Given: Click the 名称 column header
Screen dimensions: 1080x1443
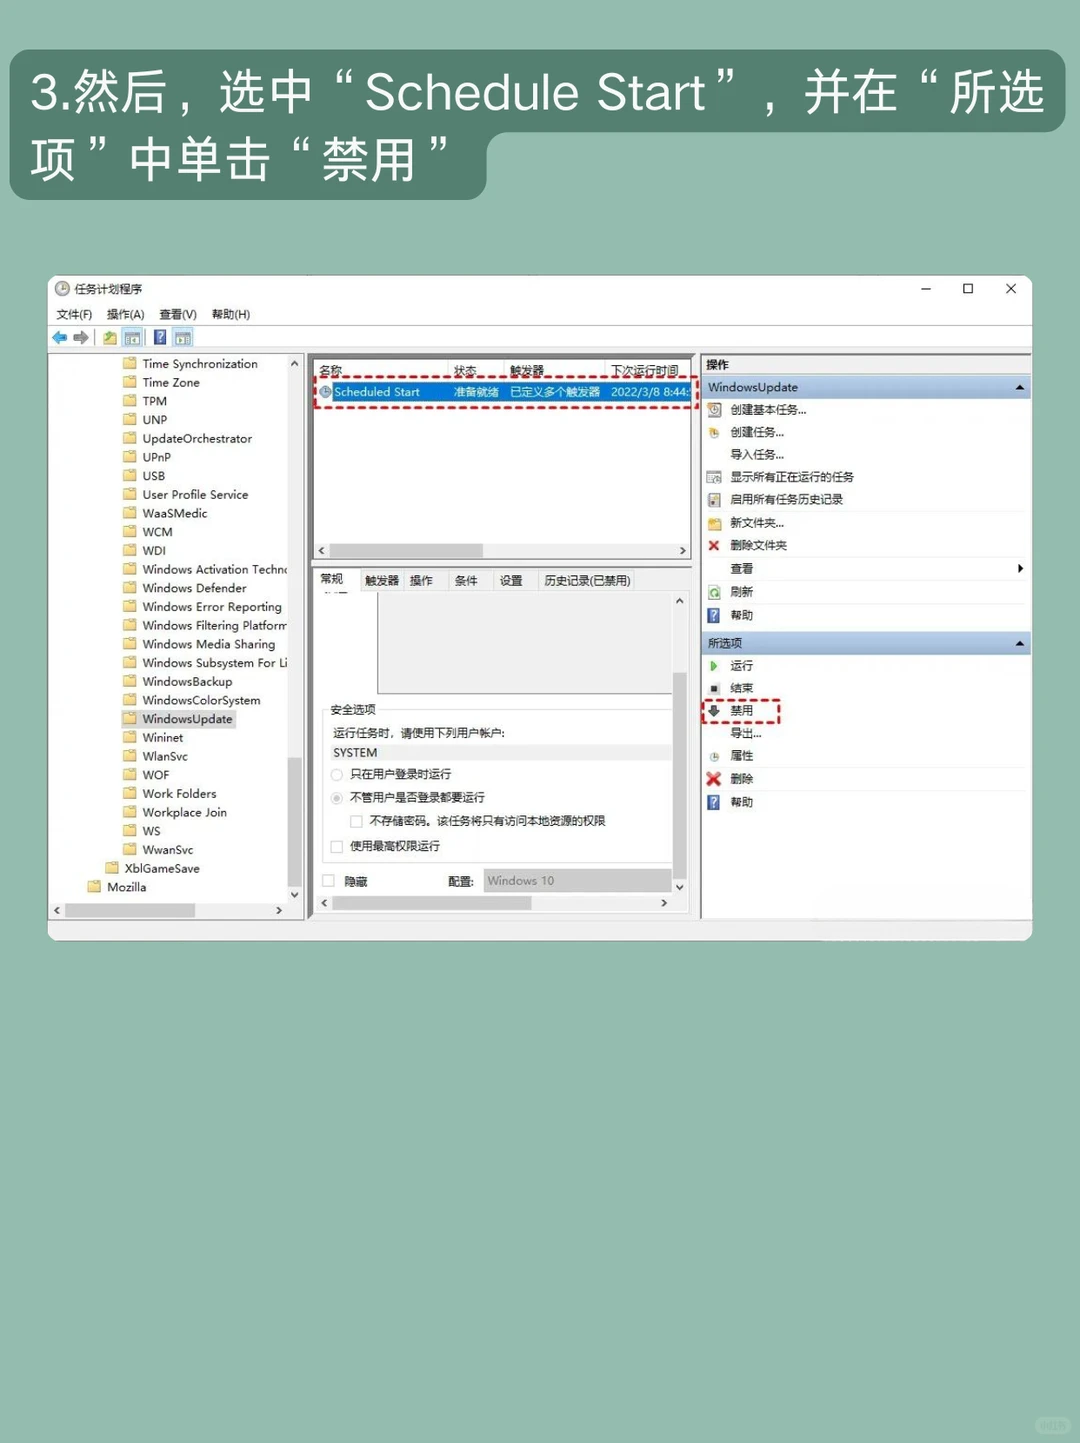Looking at the screenshot, I should (380, 370).
